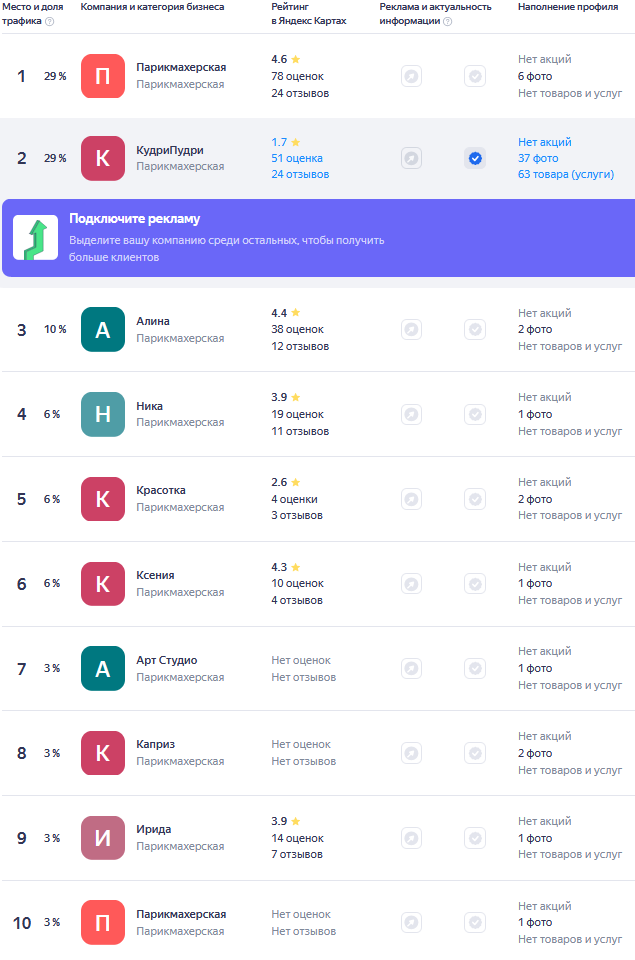635x960 pixels.
Task: Click the 'Рейтинг в Яндекс Картах' column header
Action: (309, 13)
